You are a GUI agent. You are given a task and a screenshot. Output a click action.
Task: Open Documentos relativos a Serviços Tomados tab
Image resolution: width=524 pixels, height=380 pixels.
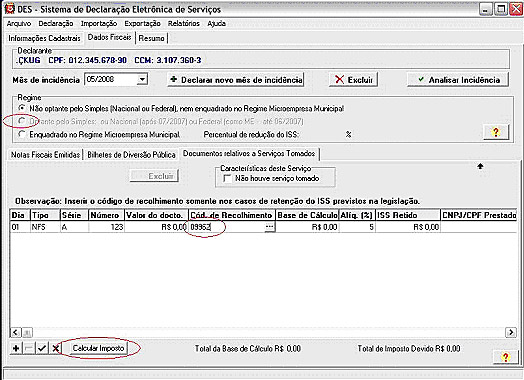coord(249,153)
